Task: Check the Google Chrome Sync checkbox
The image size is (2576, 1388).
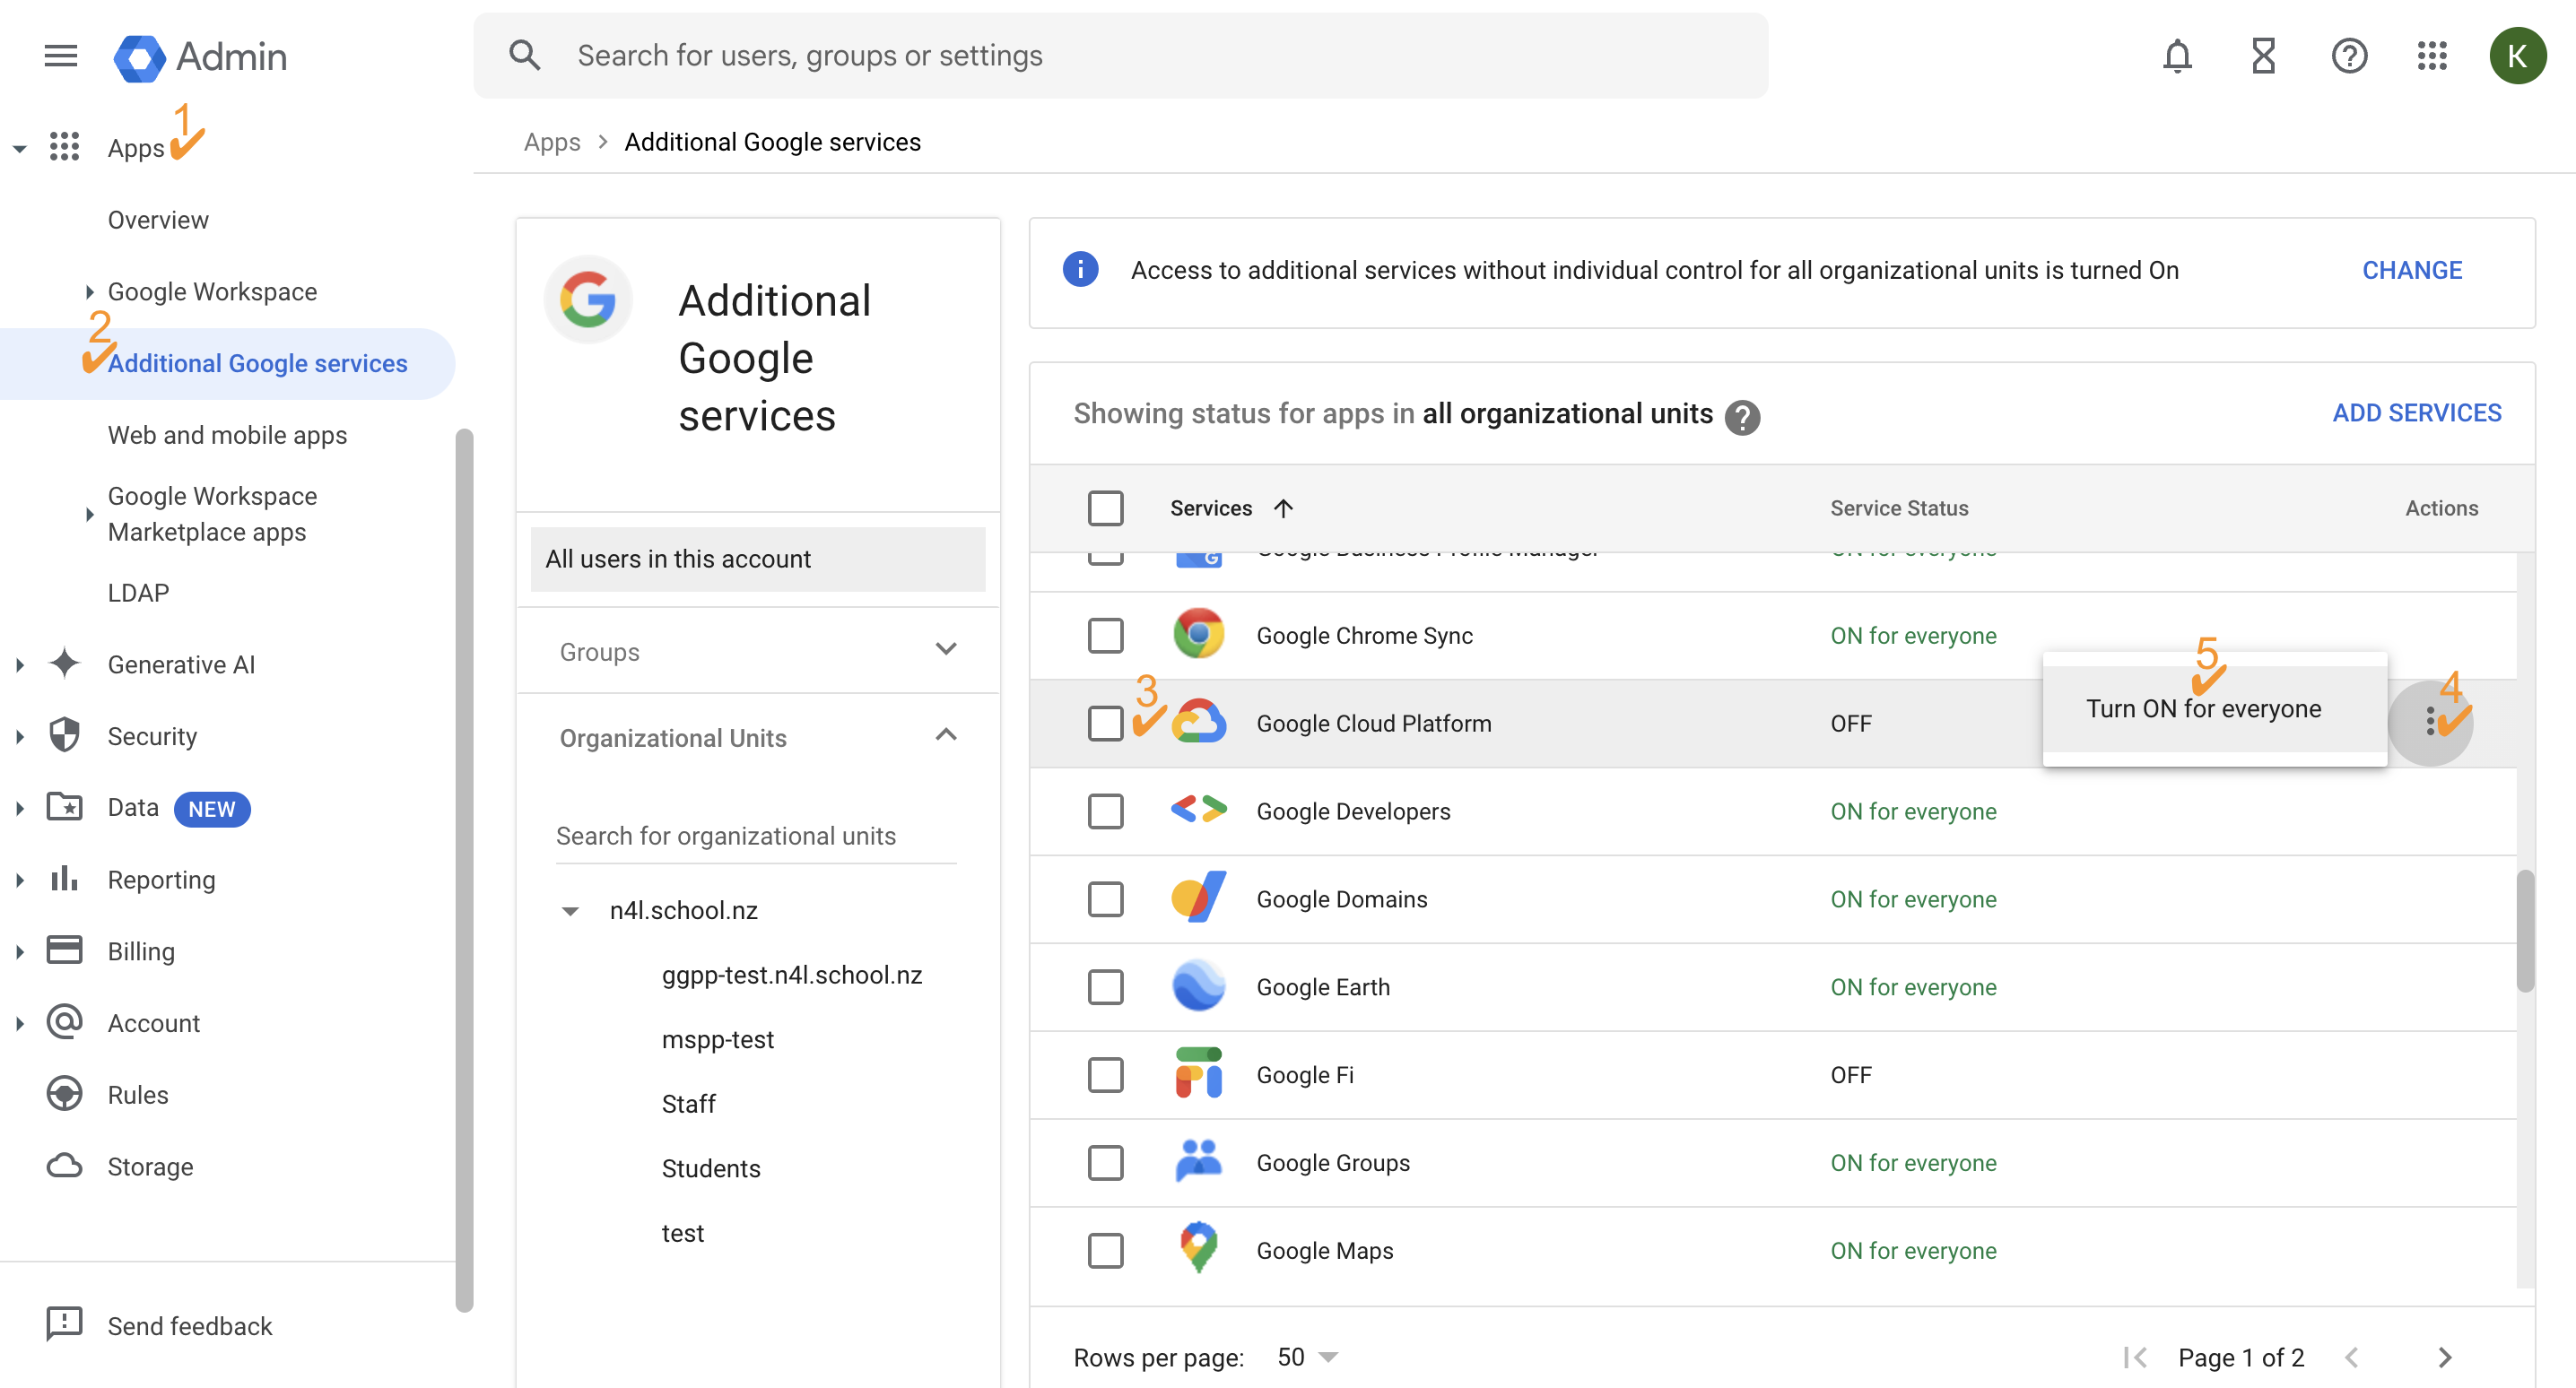Action: click(x=1106, y=635)
